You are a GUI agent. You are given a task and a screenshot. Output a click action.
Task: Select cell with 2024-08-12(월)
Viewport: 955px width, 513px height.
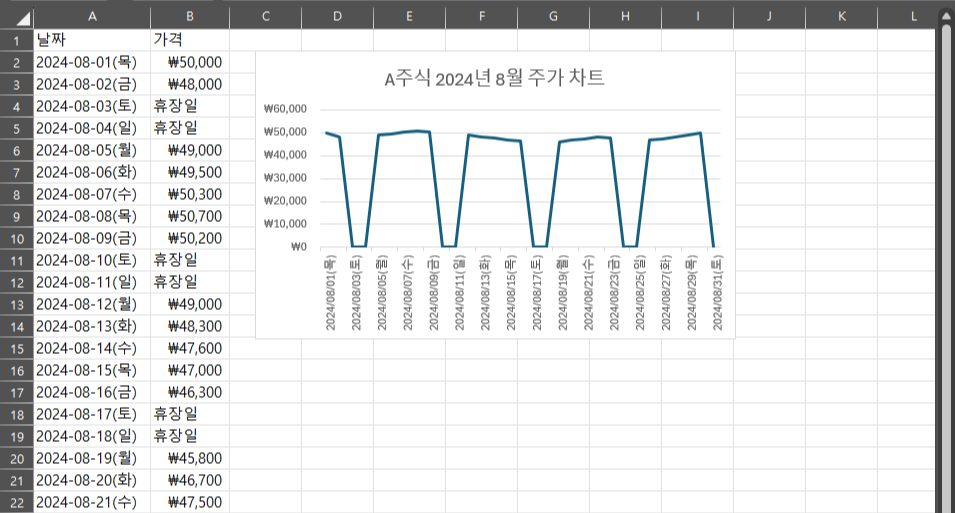92,304
